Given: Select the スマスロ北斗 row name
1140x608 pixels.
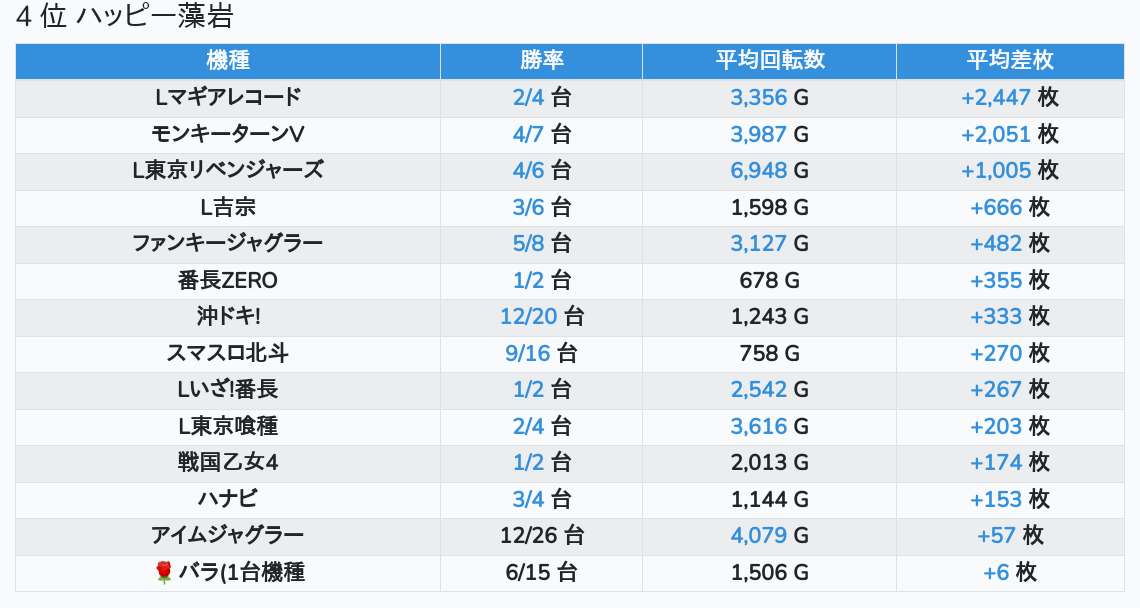Looking at the screenshot, I should [228, 354].
